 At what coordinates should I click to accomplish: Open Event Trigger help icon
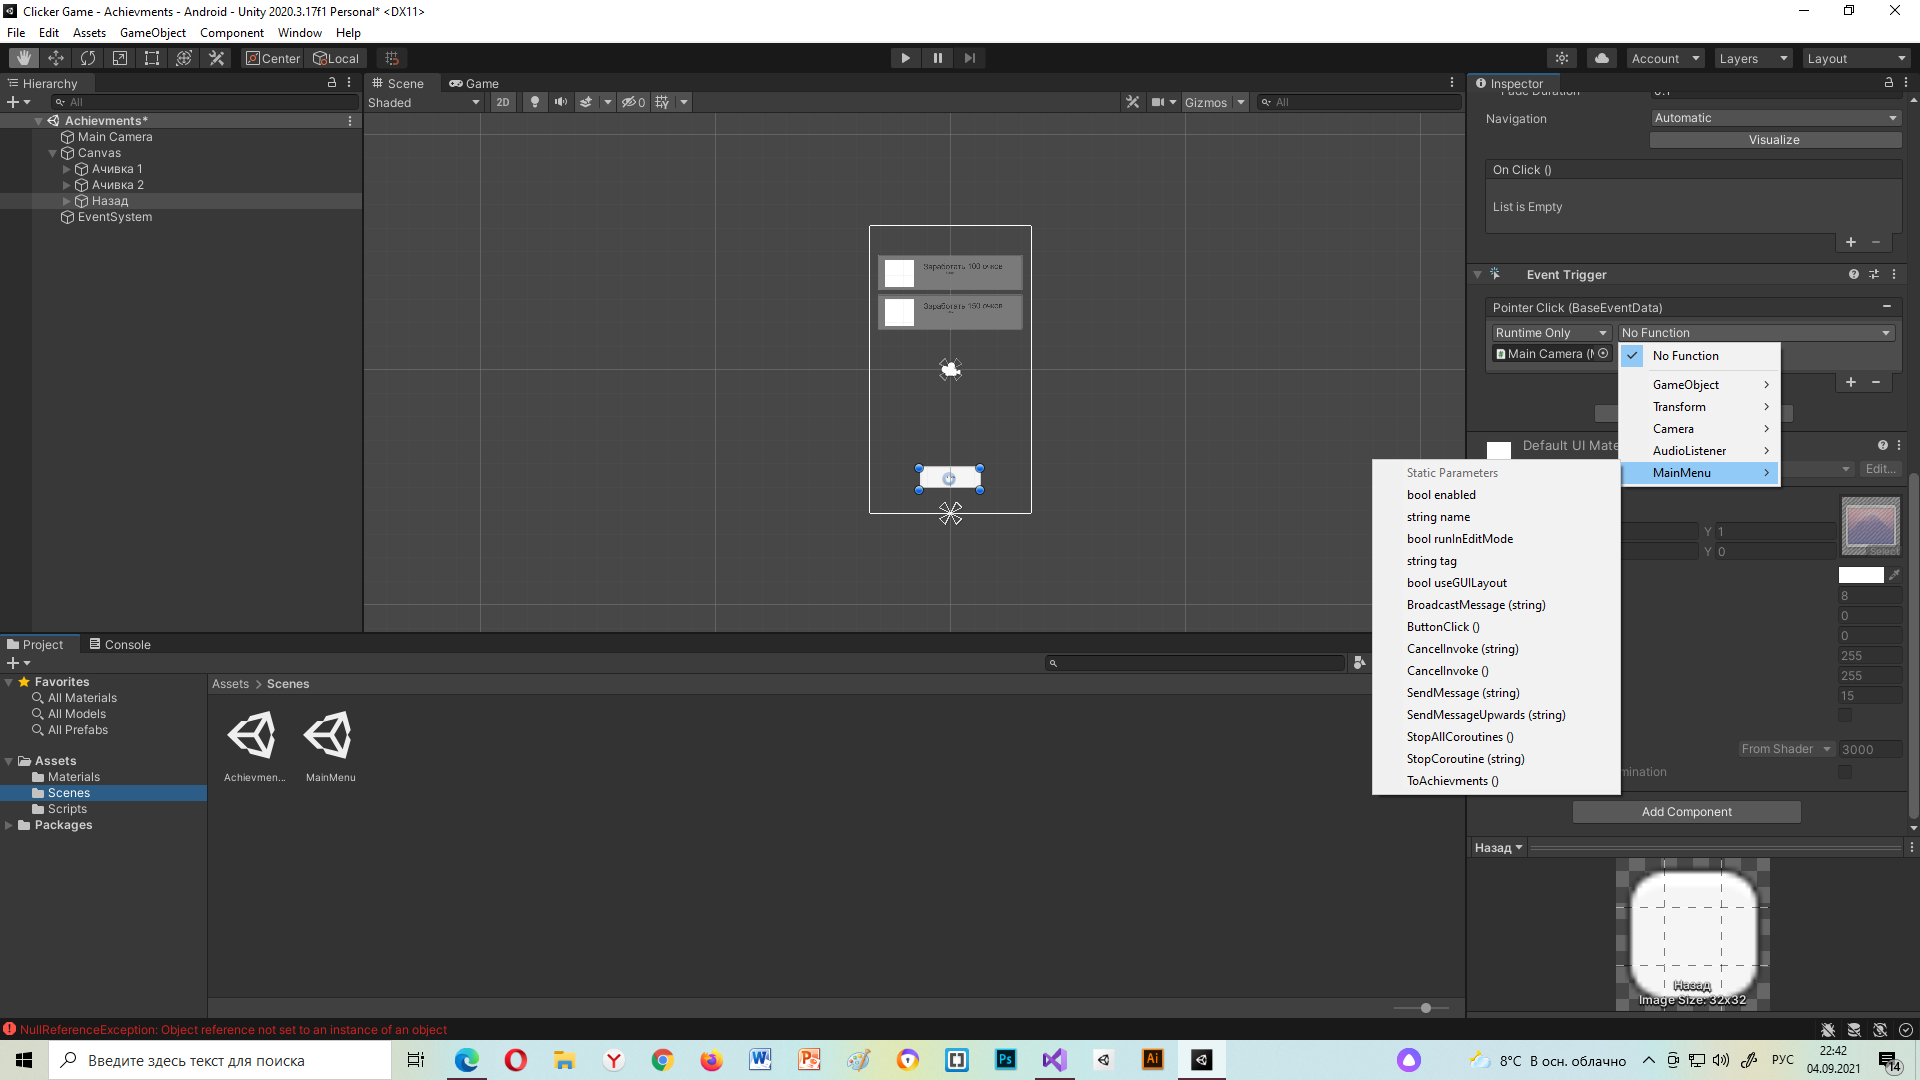pyautogui.click(x=1854, y=274)
